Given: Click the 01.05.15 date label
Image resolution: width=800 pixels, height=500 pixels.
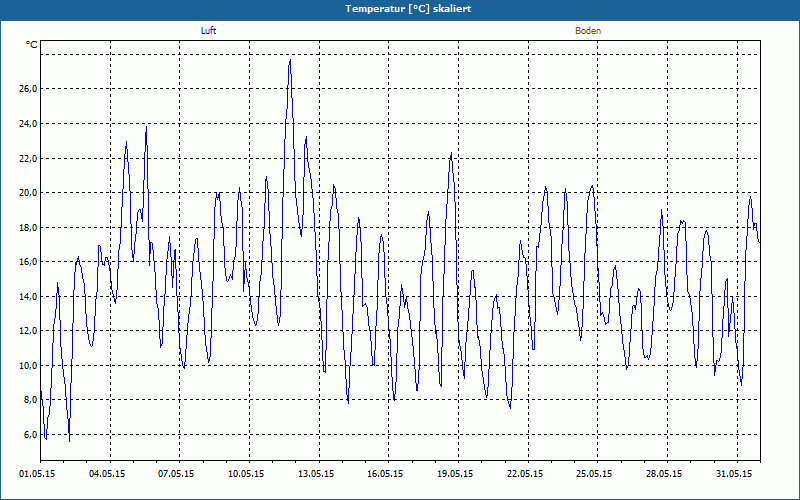Looking at the screenshot, I should tap(37, 474).
